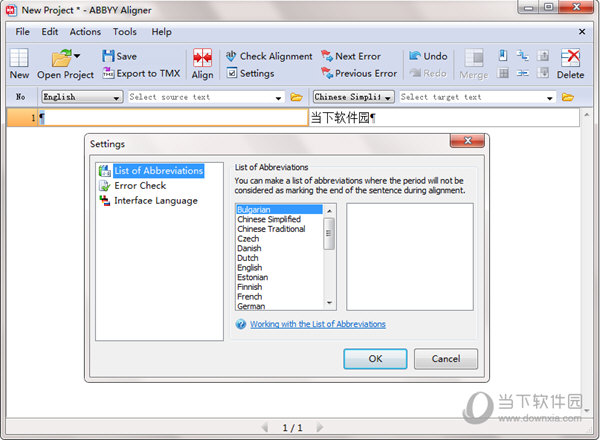Open the Actions menu
The height and width of the screenshot is (440, 600).
[85, 32]
